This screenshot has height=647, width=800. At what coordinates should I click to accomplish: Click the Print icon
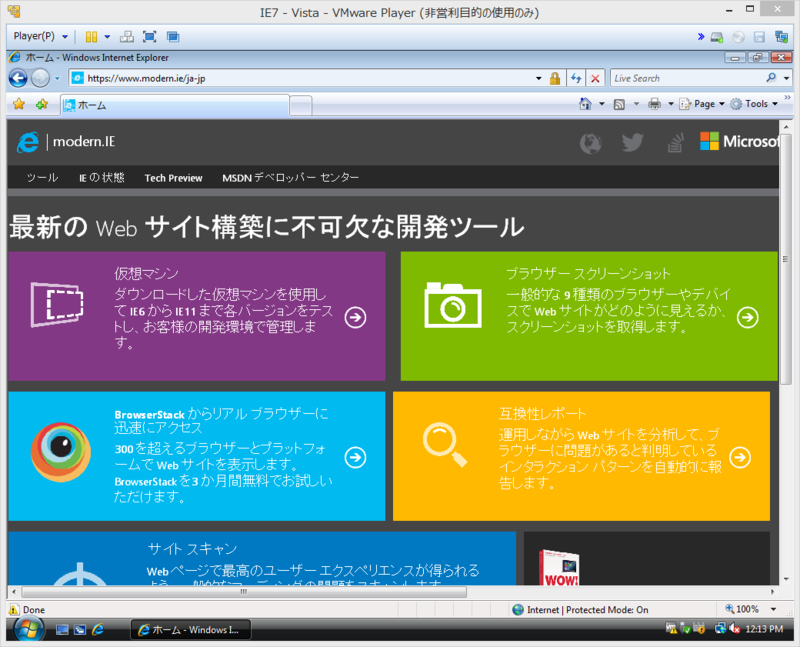(x=655, y=104)
